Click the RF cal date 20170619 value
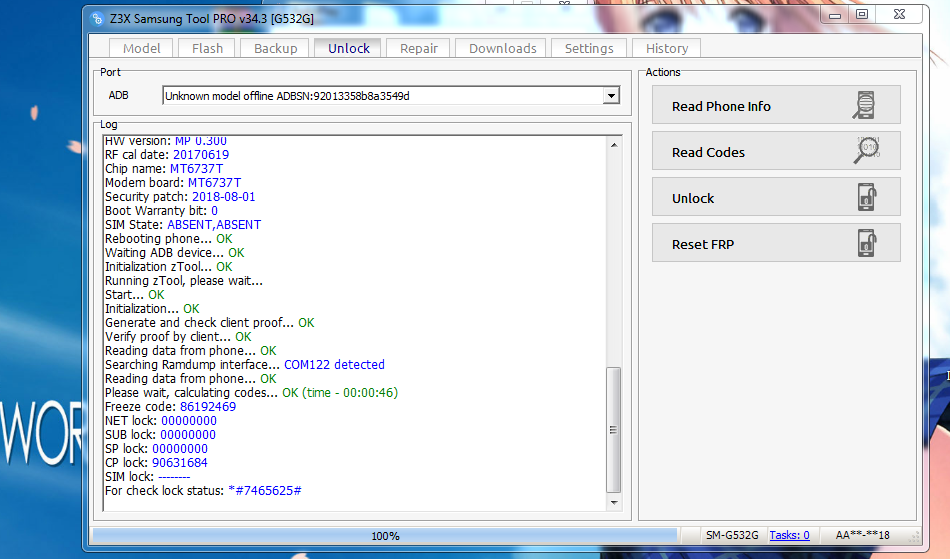This screenshot has width=950, height=559. pyautogui.click(x=201, y=154)
